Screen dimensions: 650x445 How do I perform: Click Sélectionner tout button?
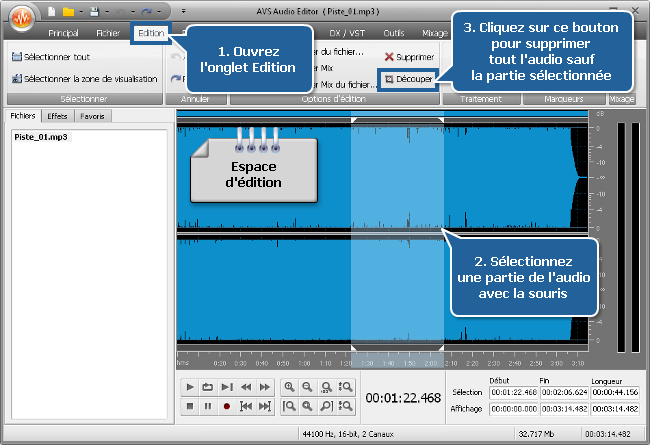pos(51,57)
